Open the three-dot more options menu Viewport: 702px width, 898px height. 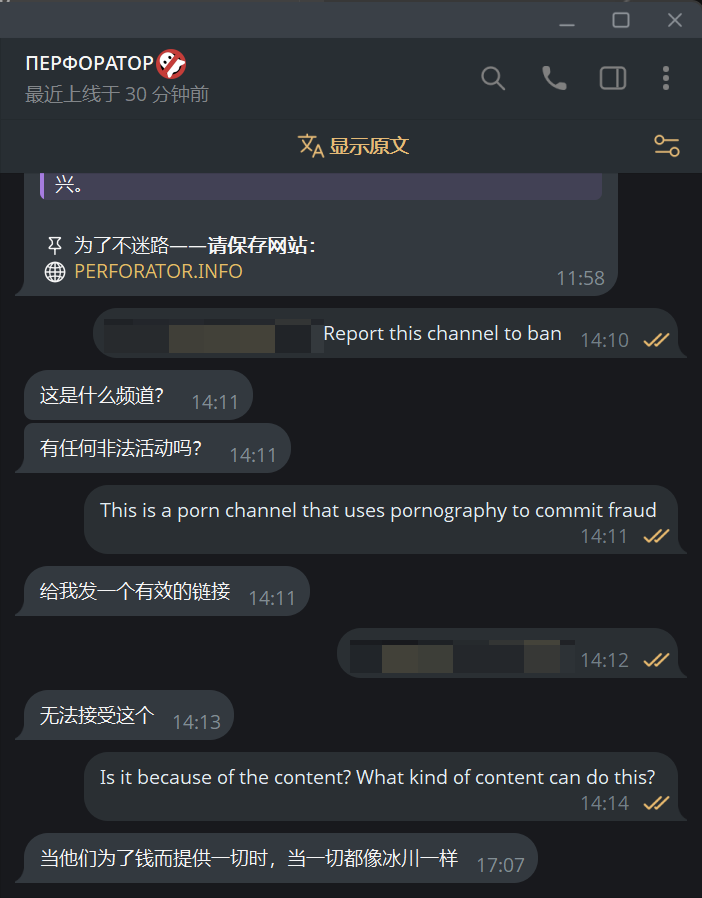pos(665,78)
